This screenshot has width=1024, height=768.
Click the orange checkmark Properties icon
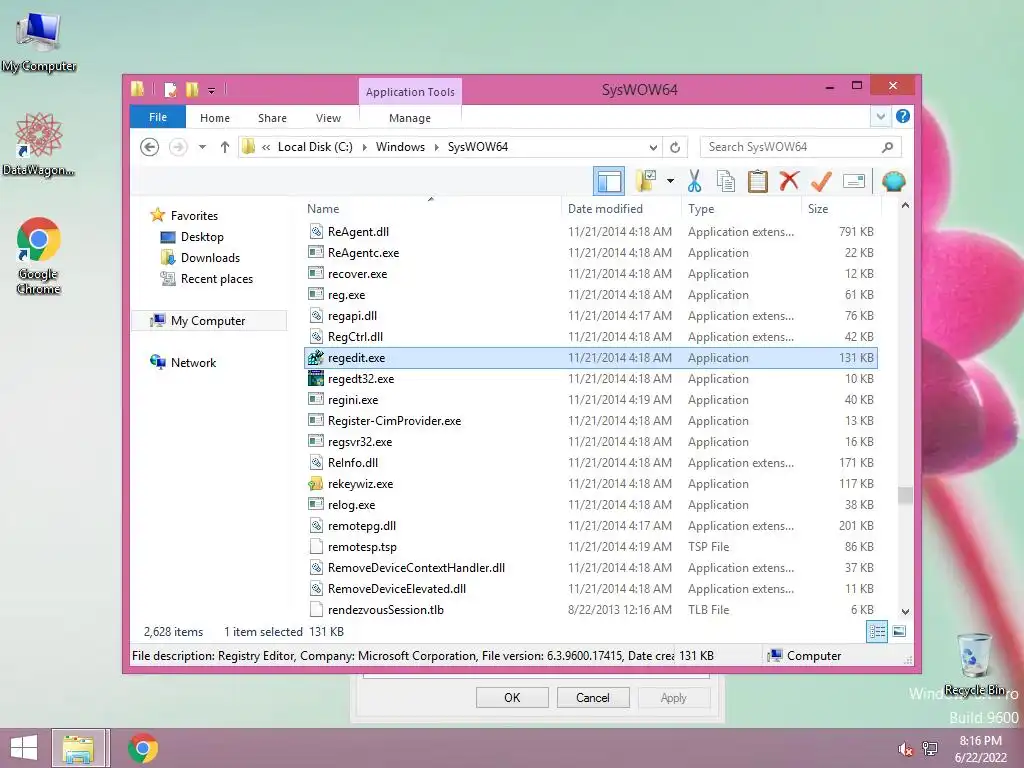coord(821,181)
